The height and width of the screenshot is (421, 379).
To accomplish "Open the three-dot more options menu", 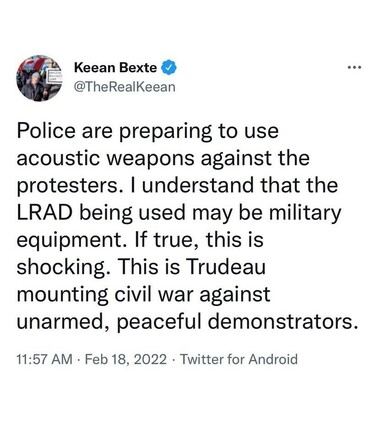I will click(354, 68).
